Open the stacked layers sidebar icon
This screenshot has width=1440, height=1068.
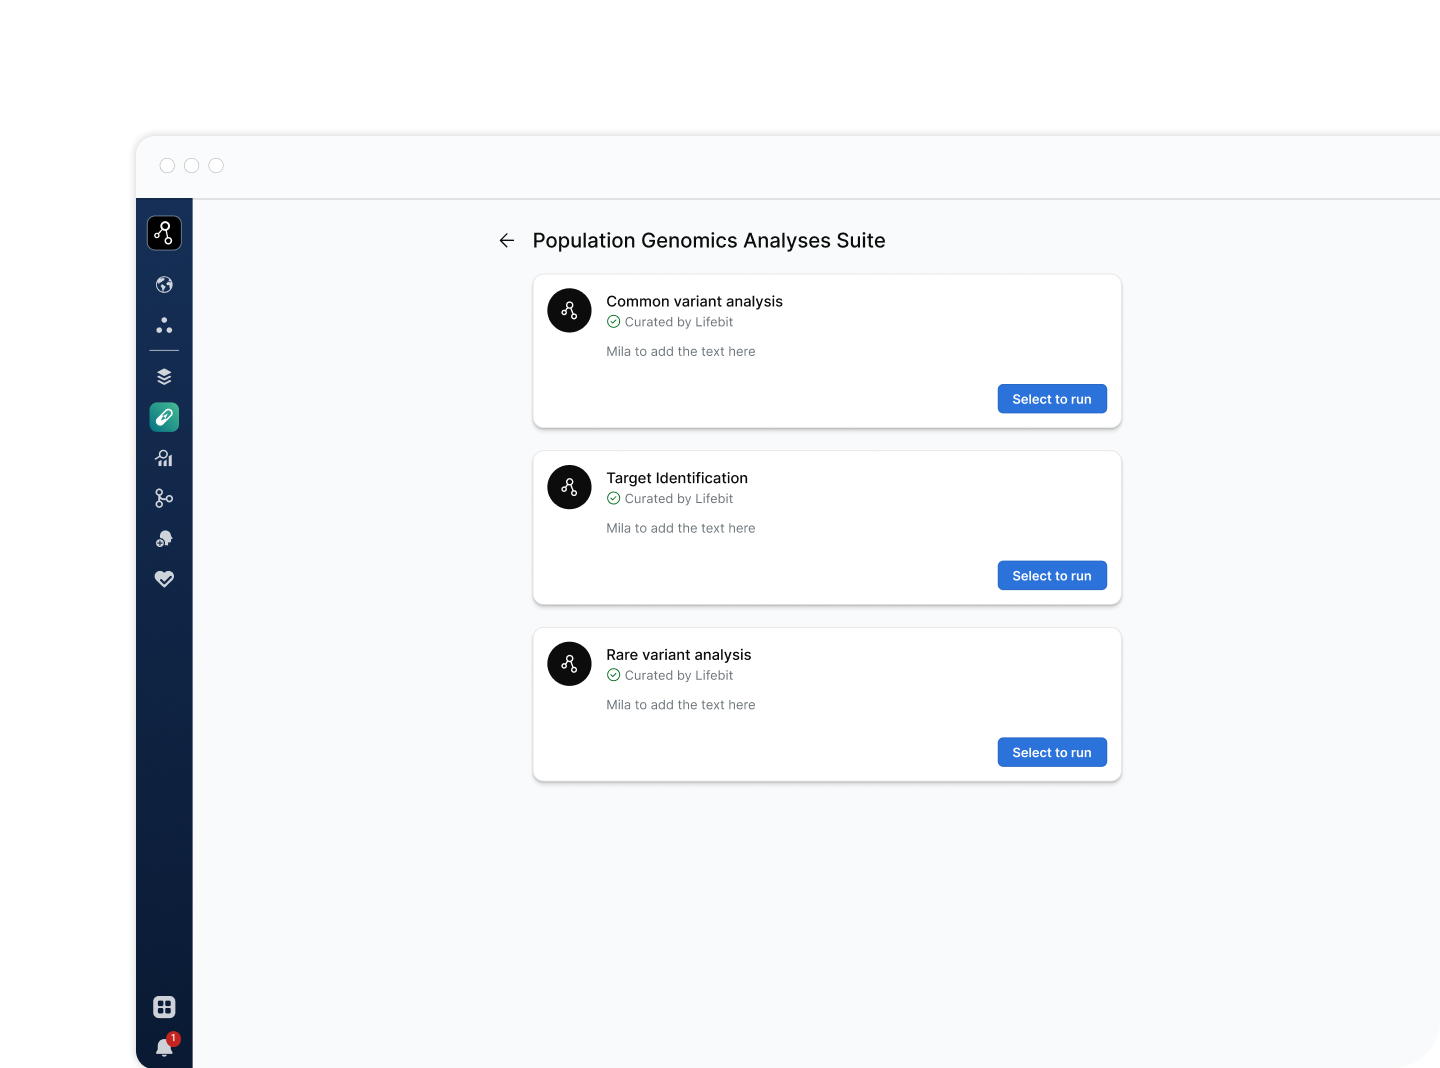click(164, 377)
